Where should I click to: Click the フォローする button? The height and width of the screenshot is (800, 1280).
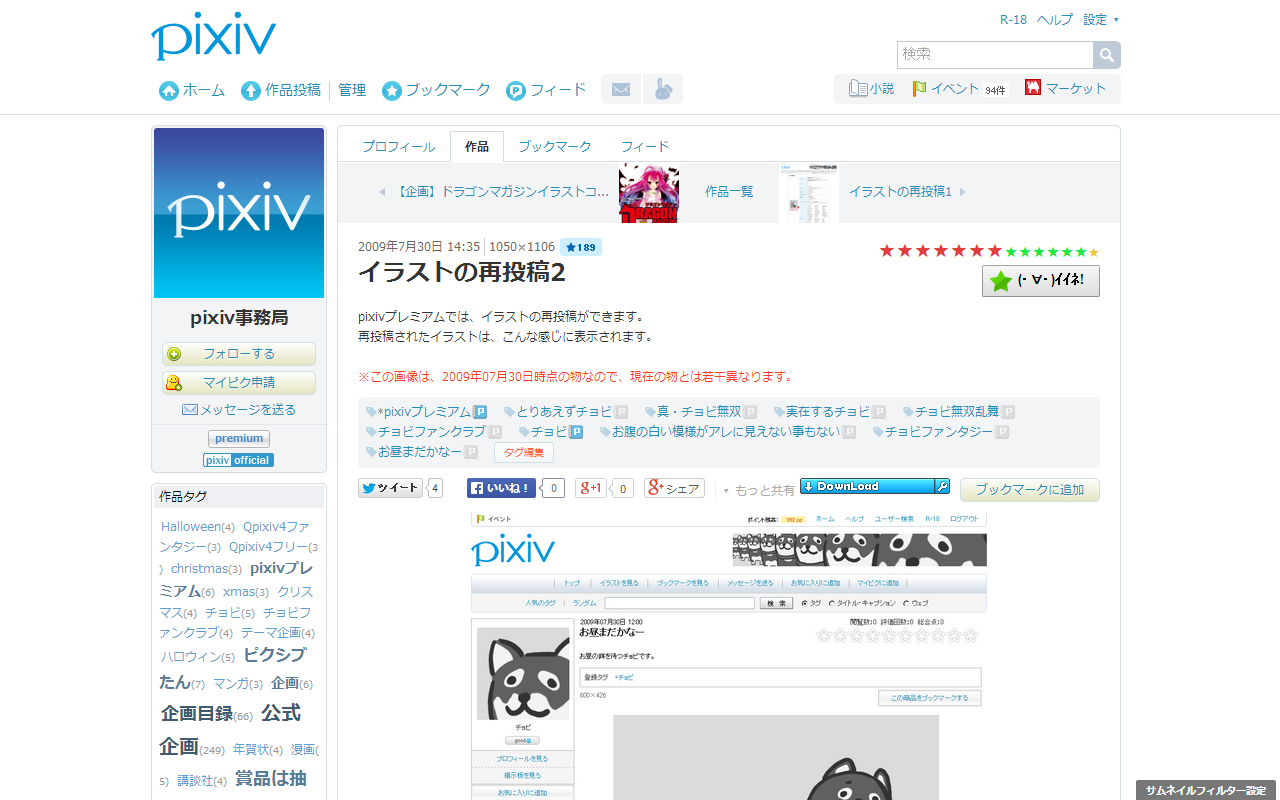coord(239,354)
